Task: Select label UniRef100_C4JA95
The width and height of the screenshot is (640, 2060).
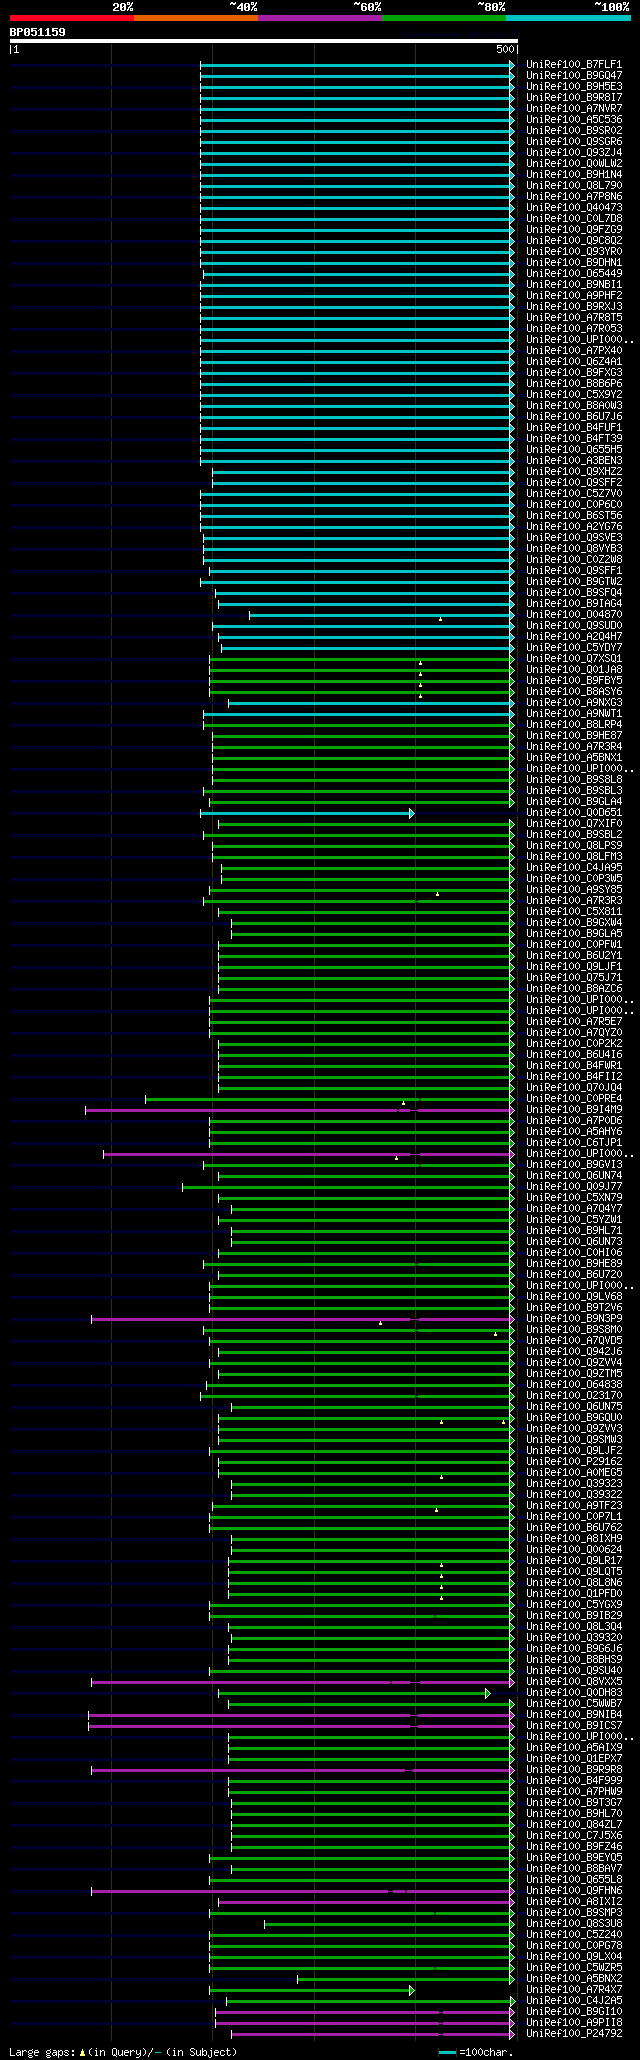Action: tap(574, 868)
